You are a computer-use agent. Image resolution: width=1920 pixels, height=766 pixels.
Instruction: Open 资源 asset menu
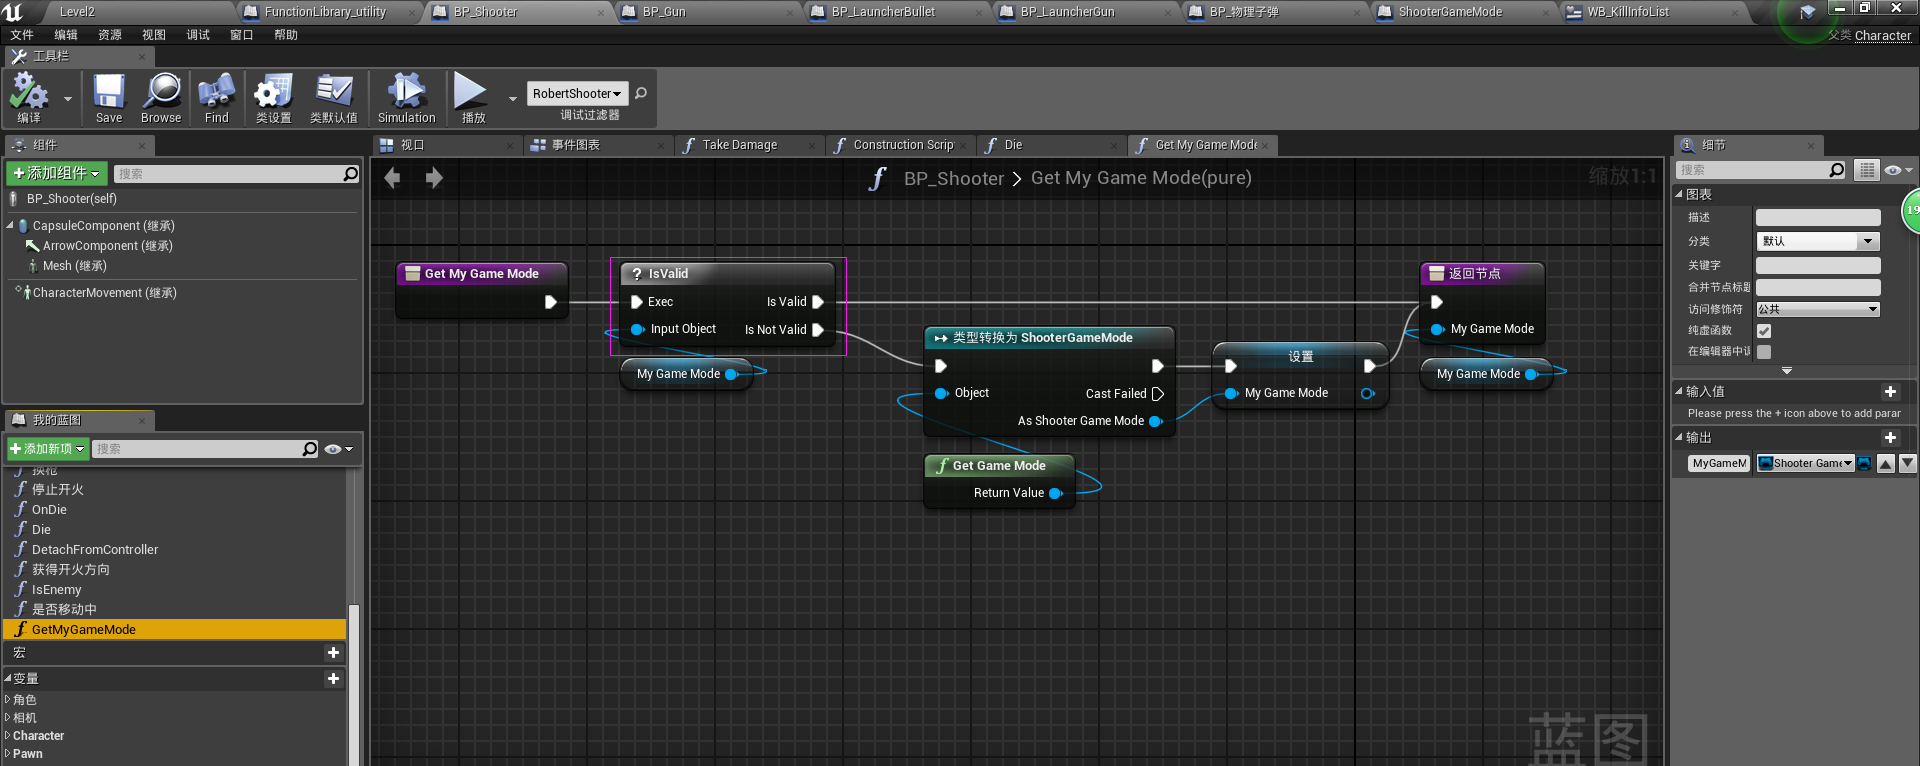click(x=110, y=35)
